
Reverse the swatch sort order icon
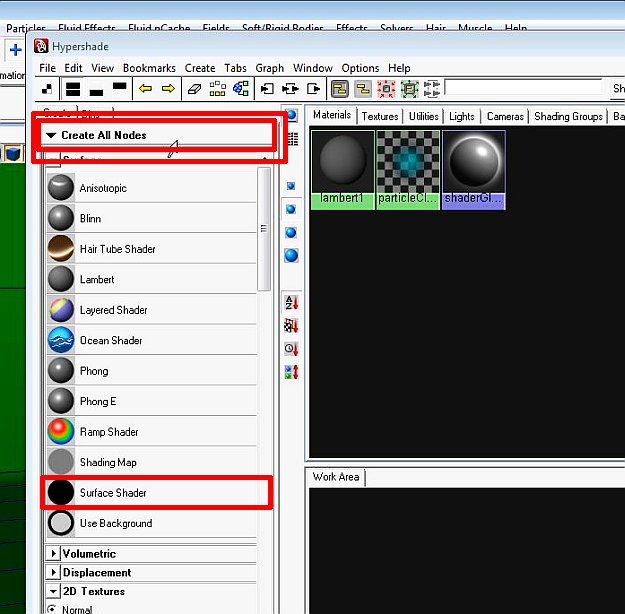click(x=291, y=372)
